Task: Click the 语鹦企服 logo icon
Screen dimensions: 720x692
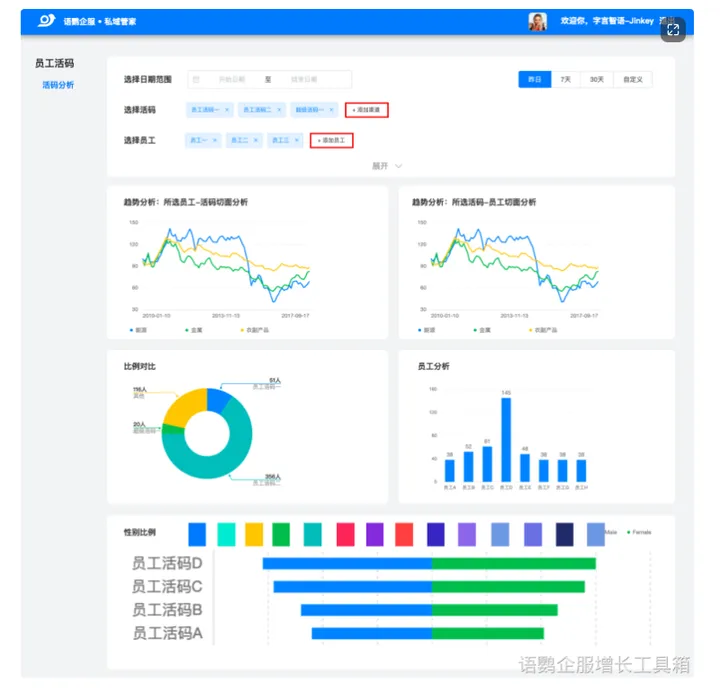Action: 46,20
